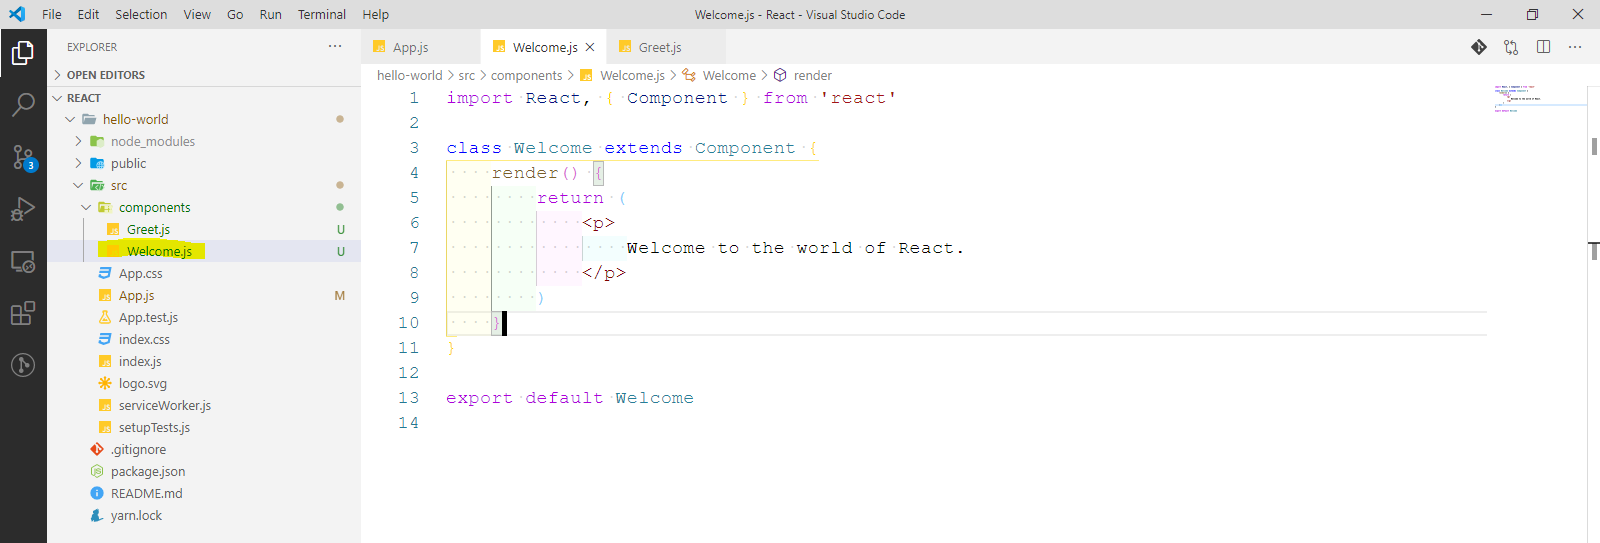Open App.css file
This screenshot has width=1600, height=543.
point(204,273)
